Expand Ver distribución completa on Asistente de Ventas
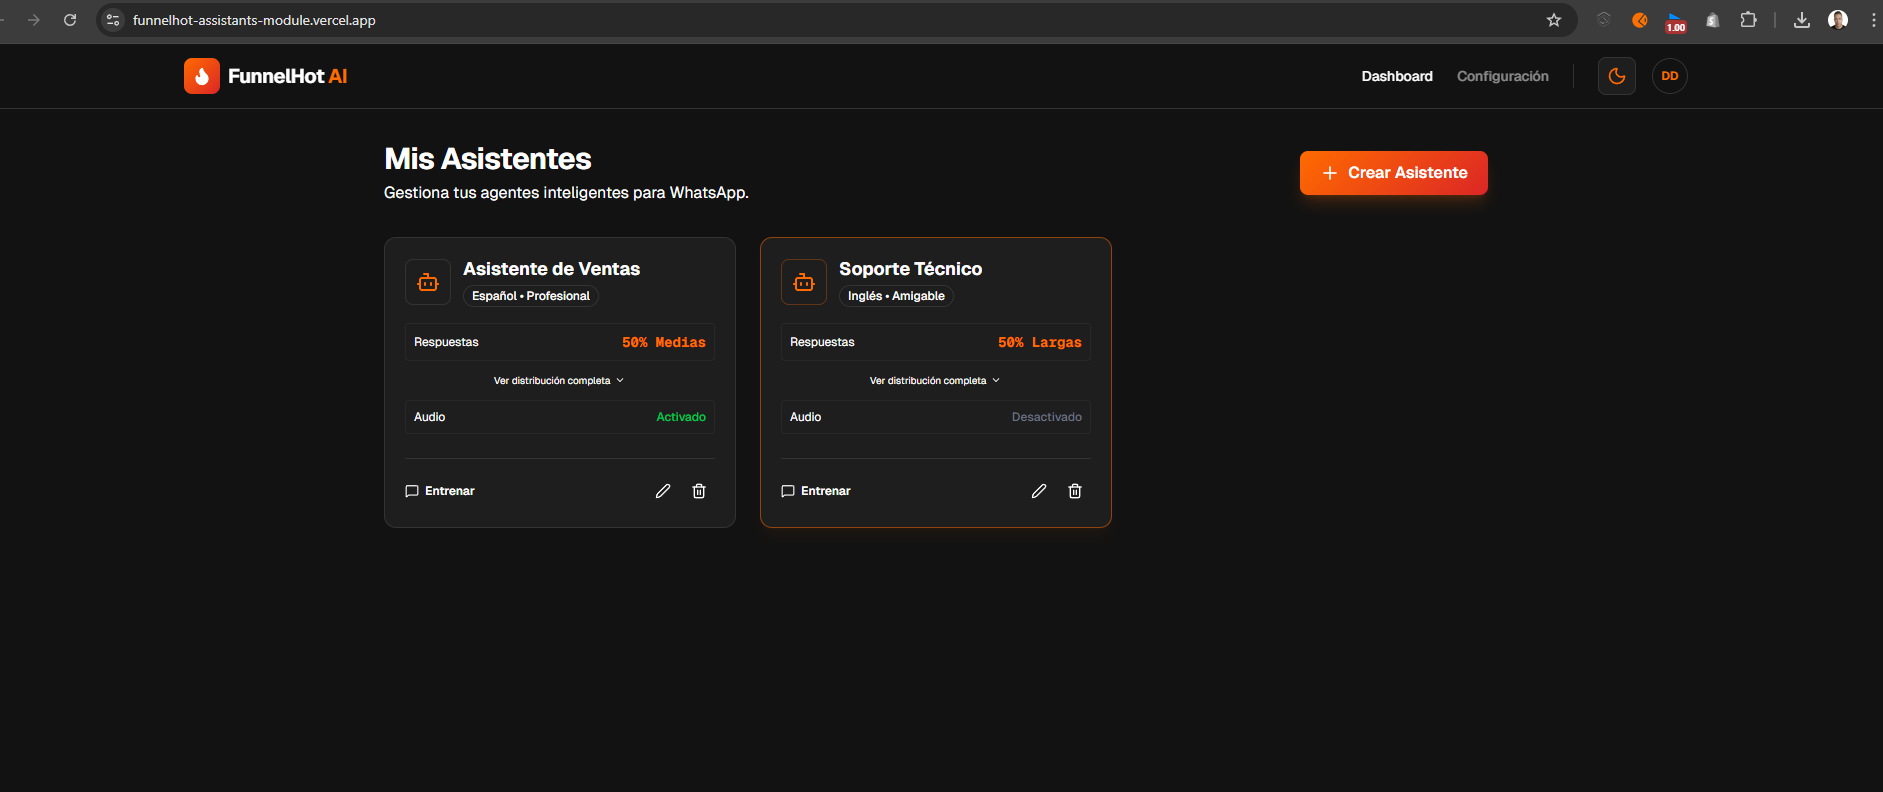 559,381
